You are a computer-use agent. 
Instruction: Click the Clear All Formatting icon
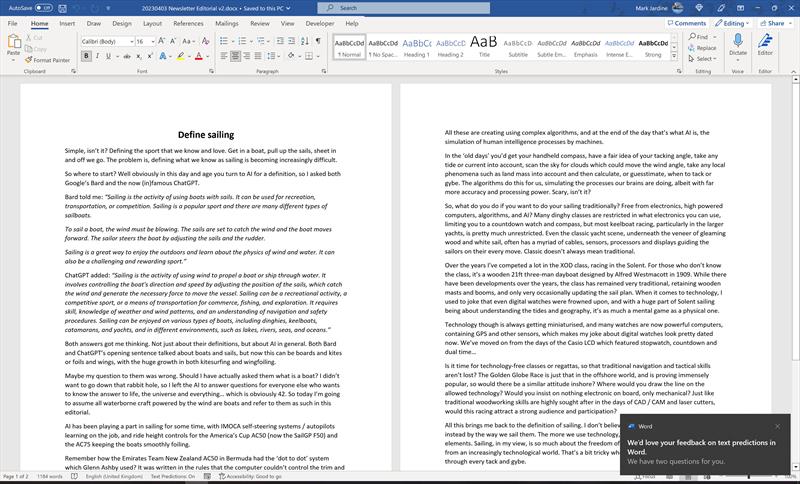pos(206,41)
